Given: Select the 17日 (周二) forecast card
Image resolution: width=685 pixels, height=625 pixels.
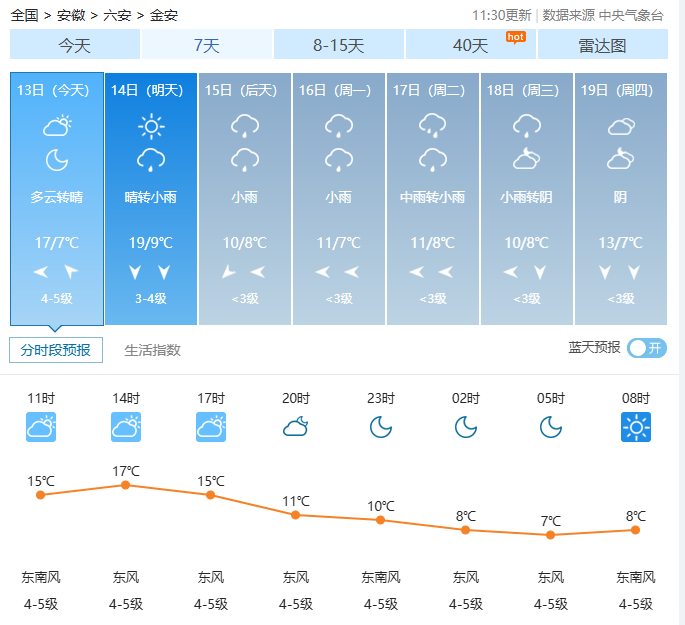Looking at the screenshot, I should tap(432, 198).
